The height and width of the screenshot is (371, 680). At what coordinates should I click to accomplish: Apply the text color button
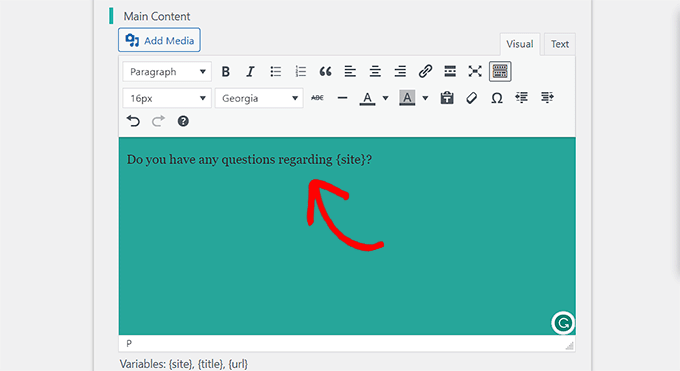coord(367,98)
